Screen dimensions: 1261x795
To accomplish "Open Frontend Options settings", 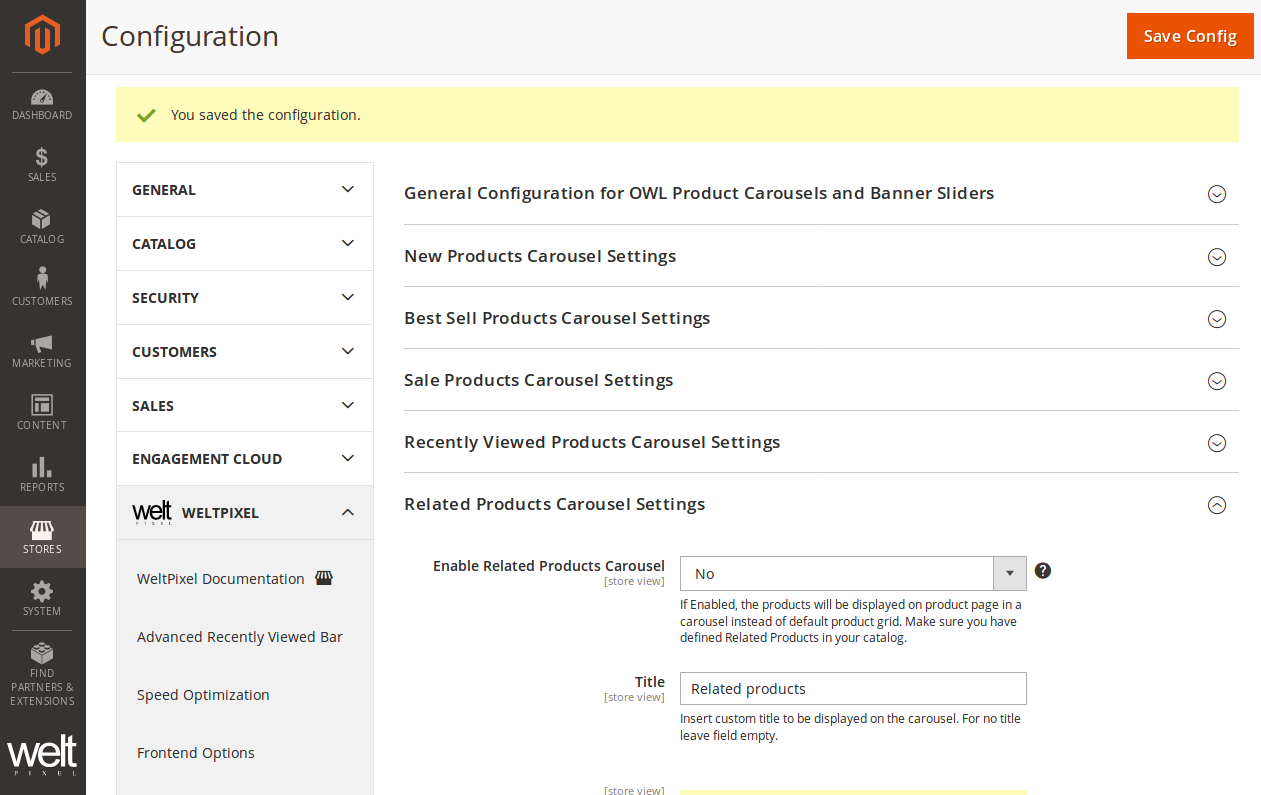I will [x=196, y=753].
